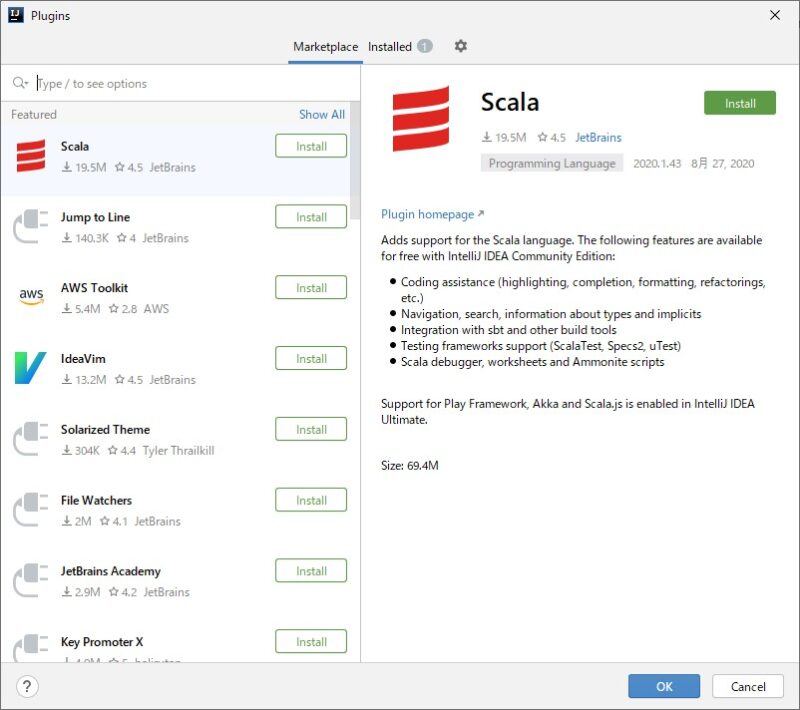This screenshot has width=800, height=710.
Task: Open the plugins settings gear menu
Action: [460, 46]
